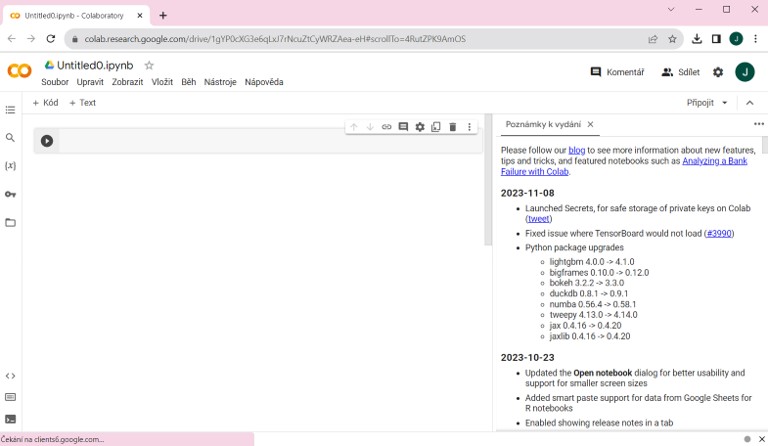Add a code cell with + Kód
The height and width of the screenshot is (446, 768).
(x=45, y=103)
